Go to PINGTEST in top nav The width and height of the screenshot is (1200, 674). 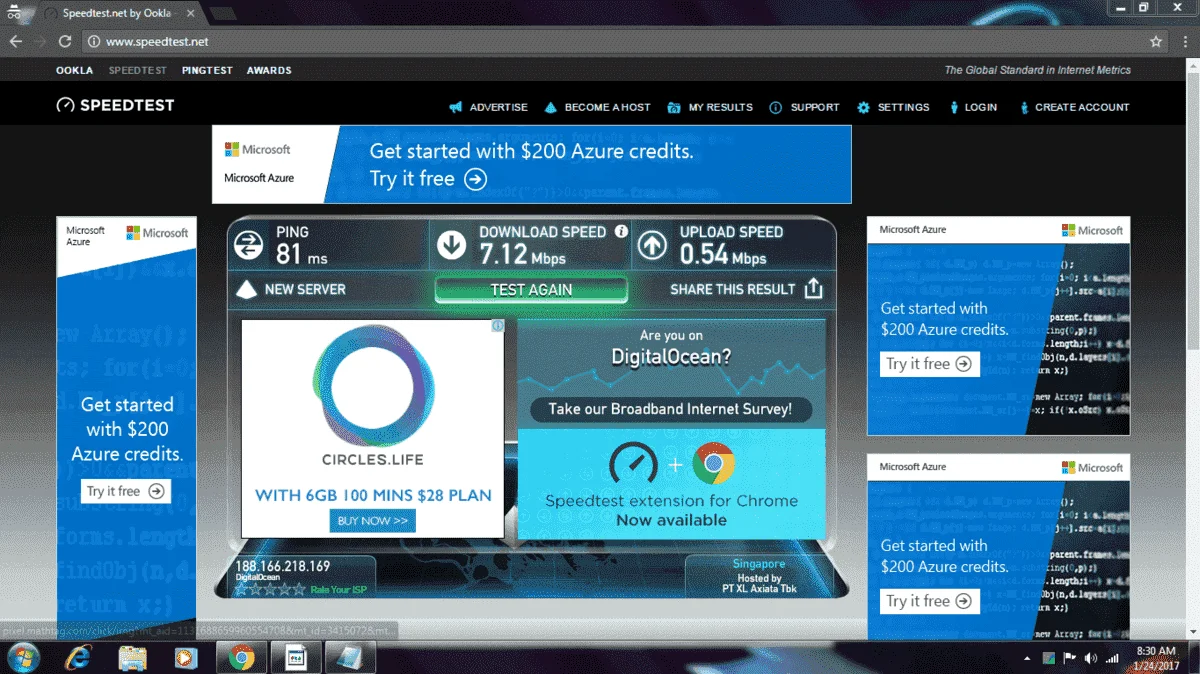tap(207, 70)
